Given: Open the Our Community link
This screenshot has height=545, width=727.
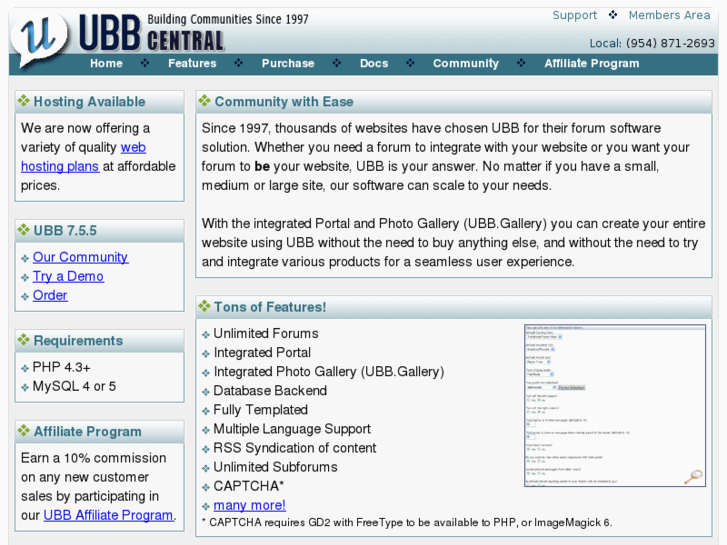Looking at the screenshot, I should point(80,257).
